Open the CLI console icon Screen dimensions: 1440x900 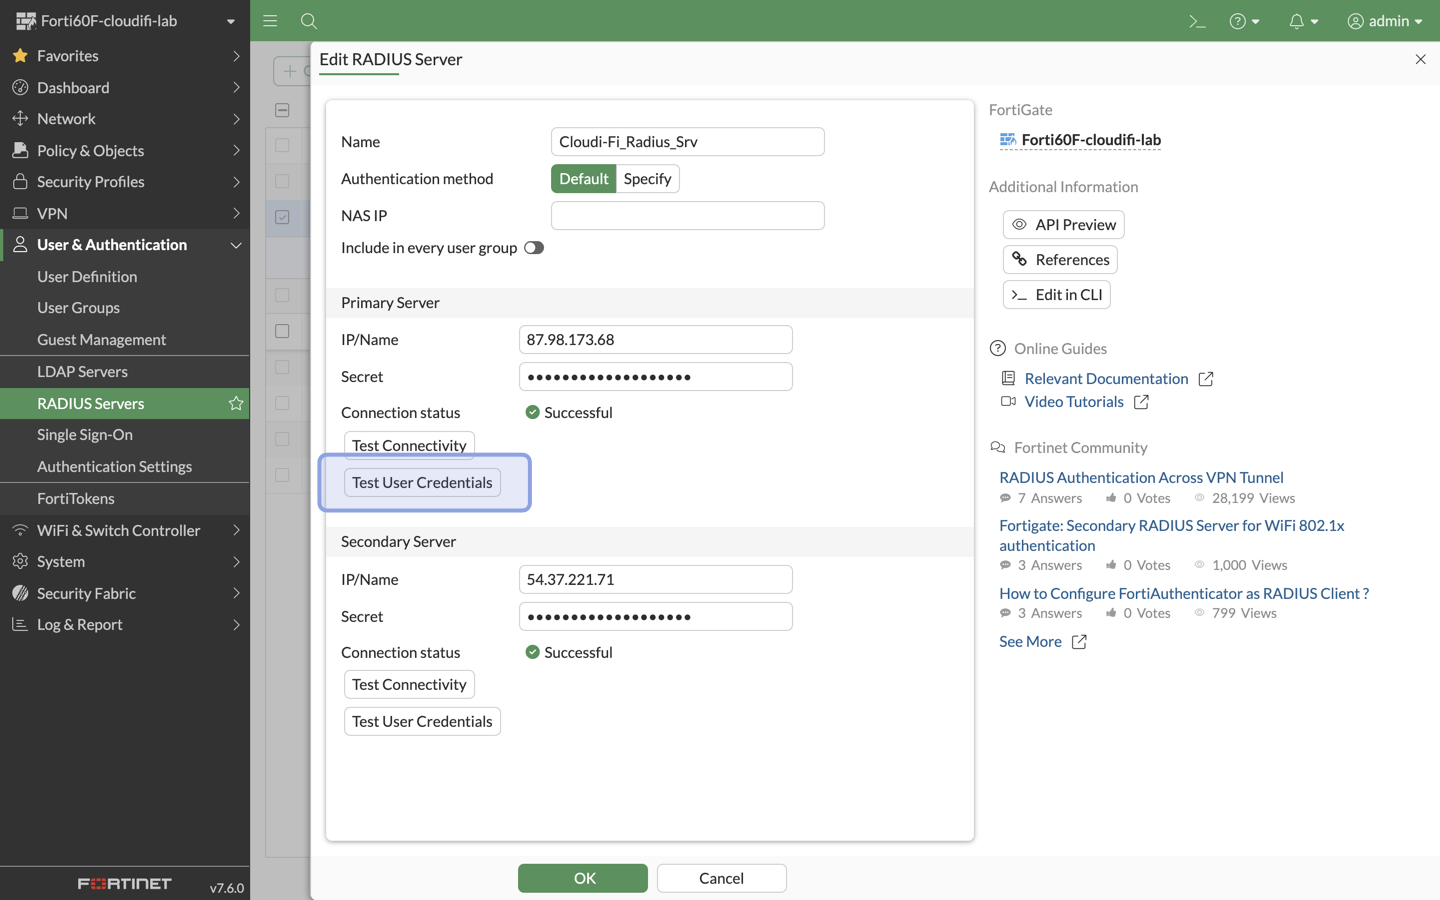(1197, 20)
